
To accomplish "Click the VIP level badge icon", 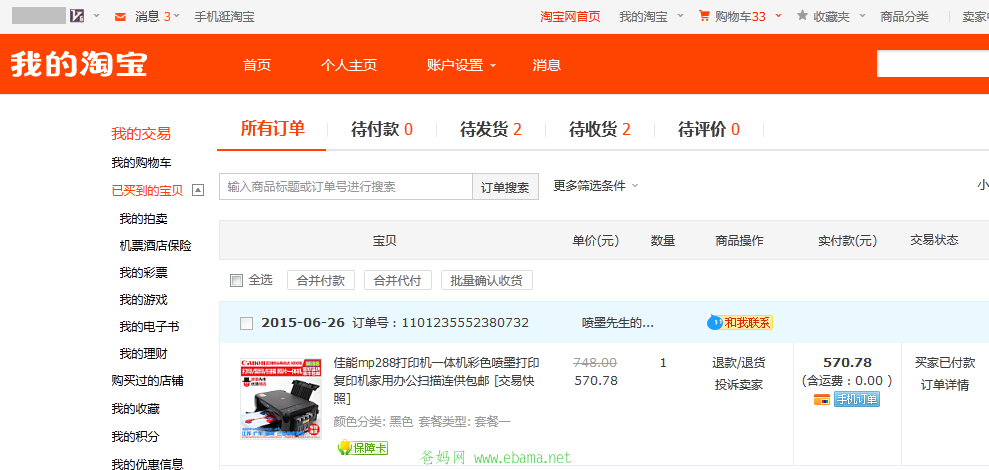I will point(77,16).
